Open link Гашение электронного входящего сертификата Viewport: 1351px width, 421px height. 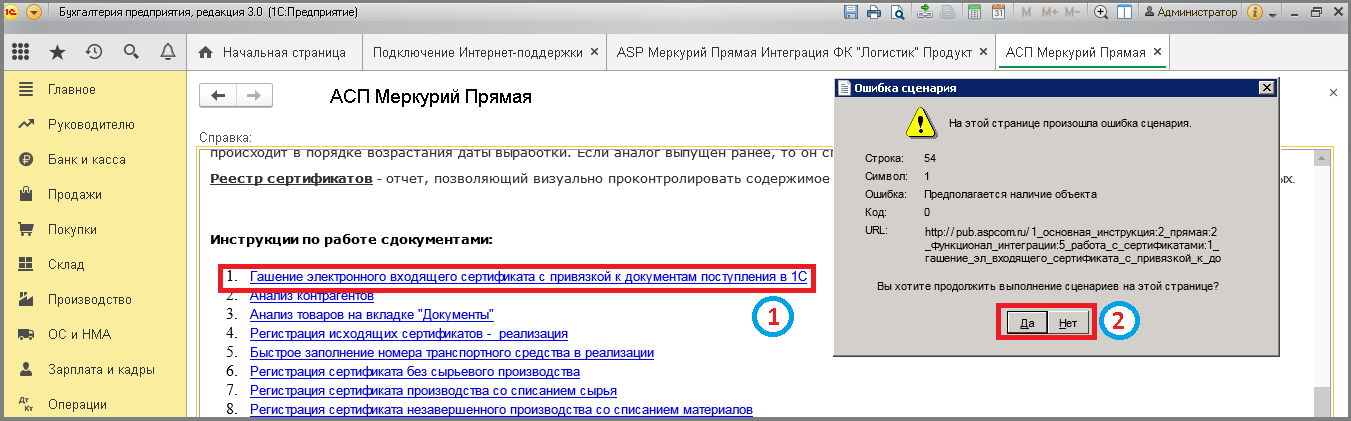point(528,276)
